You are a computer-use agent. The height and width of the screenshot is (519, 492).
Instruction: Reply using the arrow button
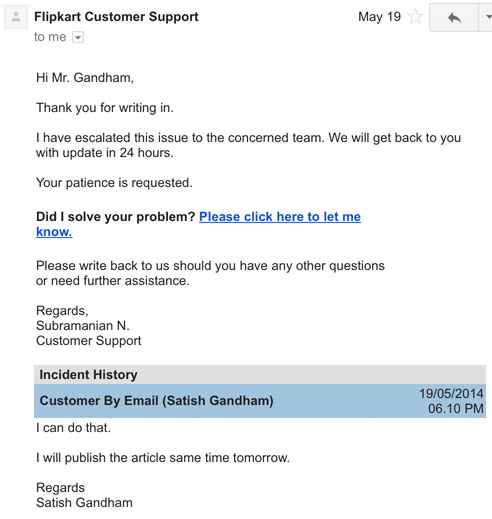click(454, 18)
